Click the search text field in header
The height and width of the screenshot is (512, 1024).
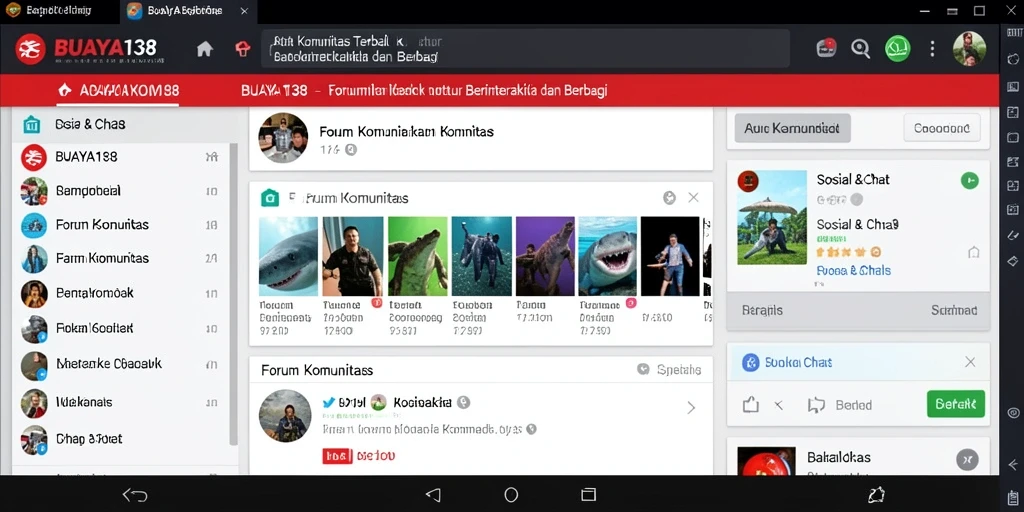click(526, 49)
